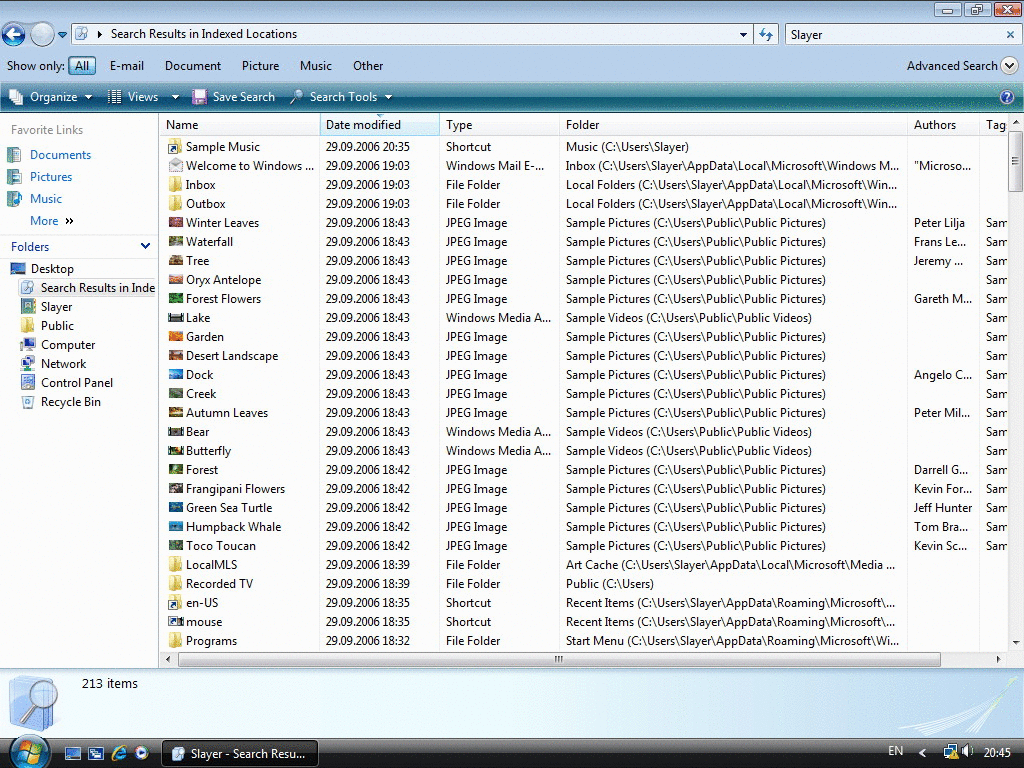Filter results to Music only
The height and width of the screenshot is (768, 1024).
pos(315,66)
